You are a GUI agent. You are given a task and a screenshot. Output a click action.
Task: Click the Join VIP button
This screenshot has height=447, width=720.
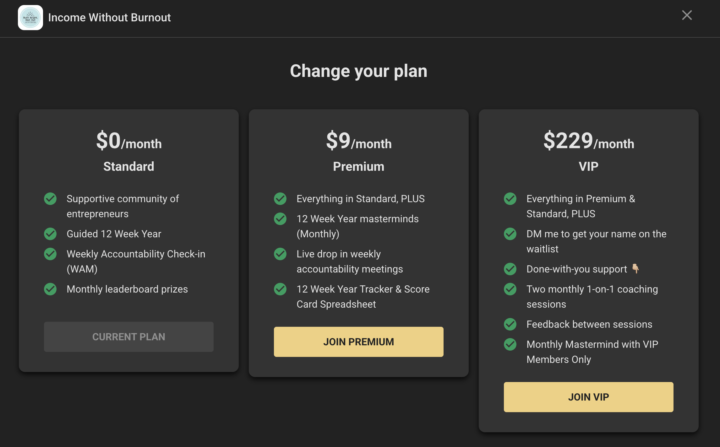(x=588, y=397)
